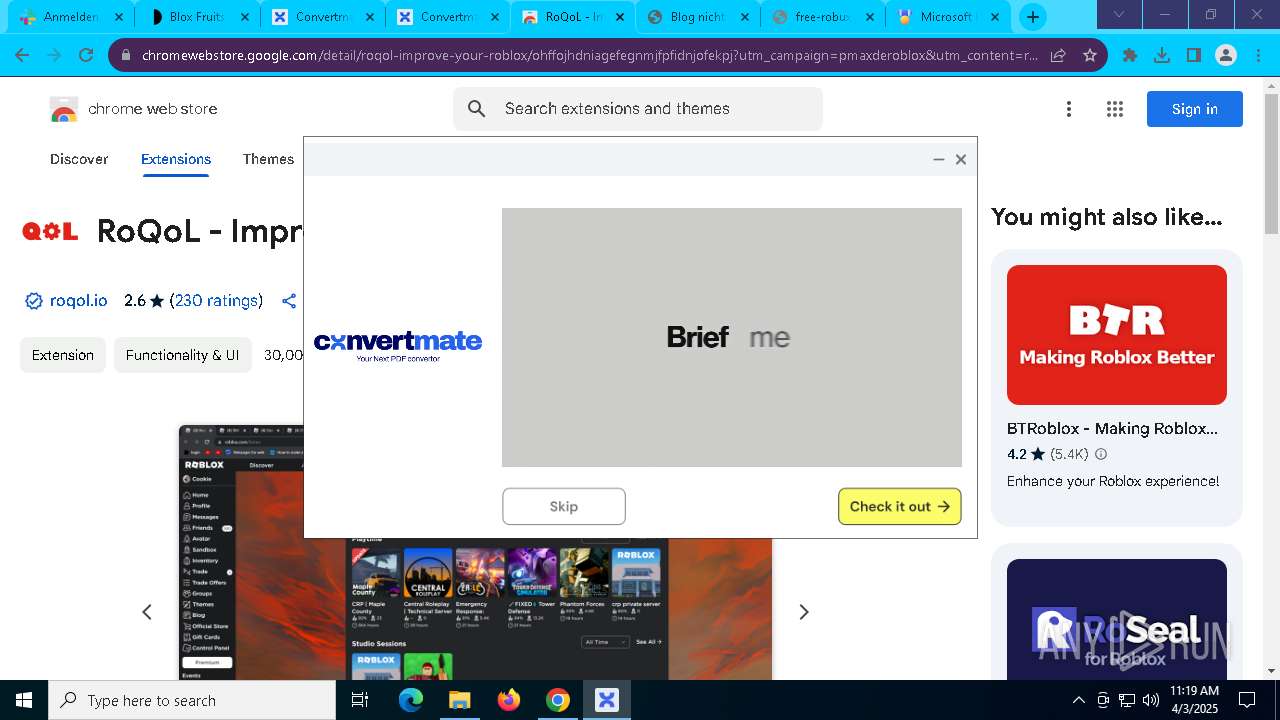The height and width of the screenshot is (720, 1280).
Task: Open the Chrome three-dot menu
Action: [1258, 55]
